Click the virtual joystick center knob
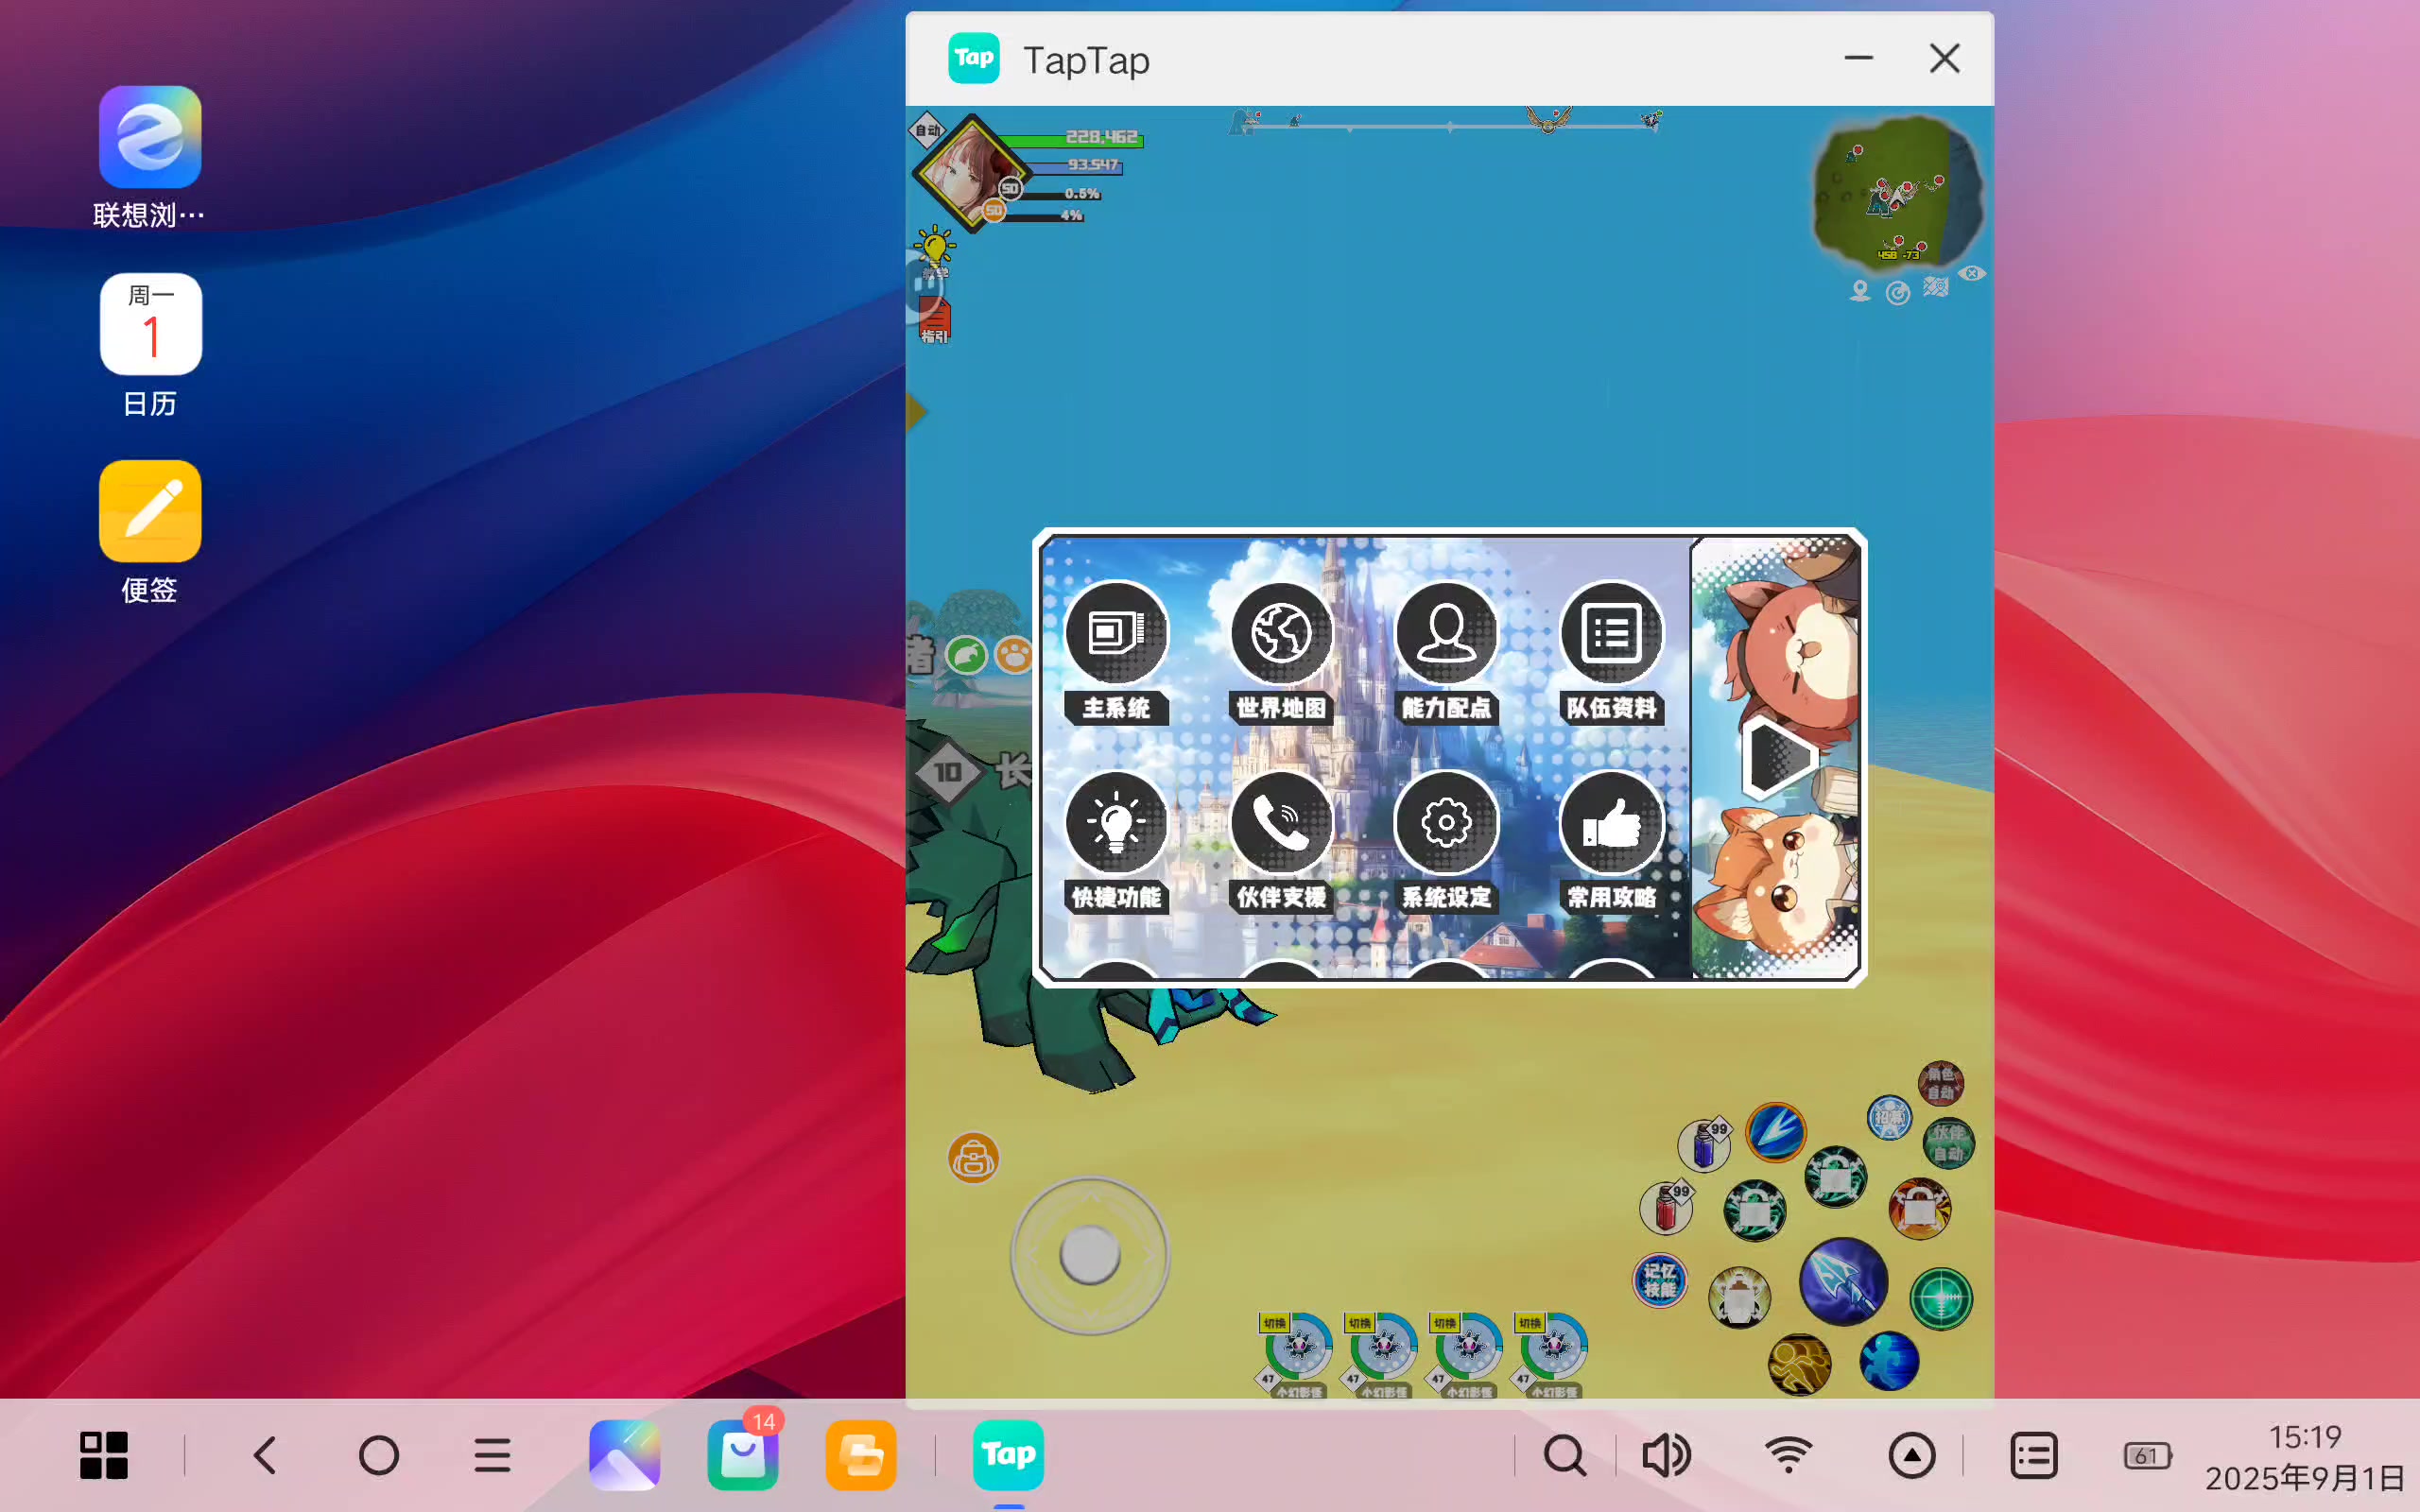 (x=1090, y=1254)
